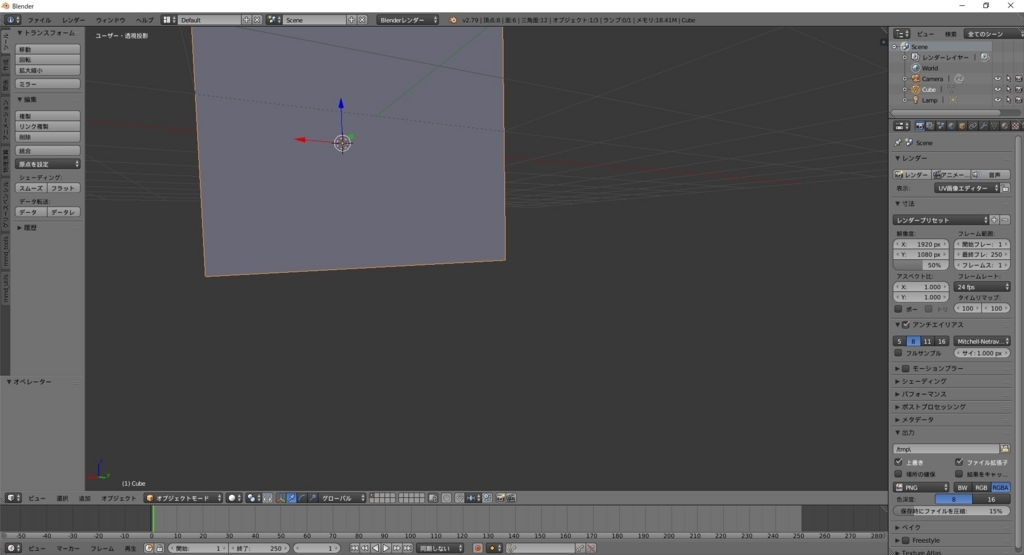Click the ミラー button
This screenshot has width=1024, height=555.
click(48, 84)
